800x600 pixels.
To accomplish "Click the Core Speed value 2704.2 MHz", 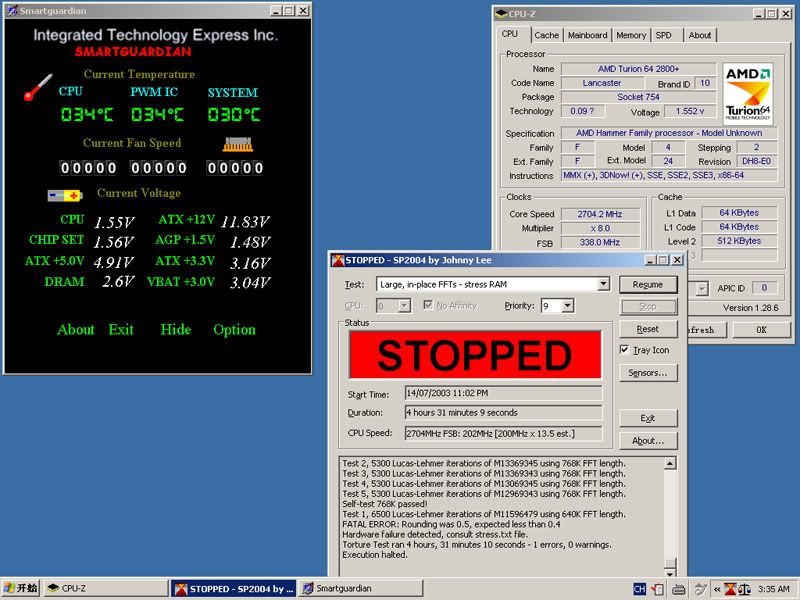I will (600, 214).
